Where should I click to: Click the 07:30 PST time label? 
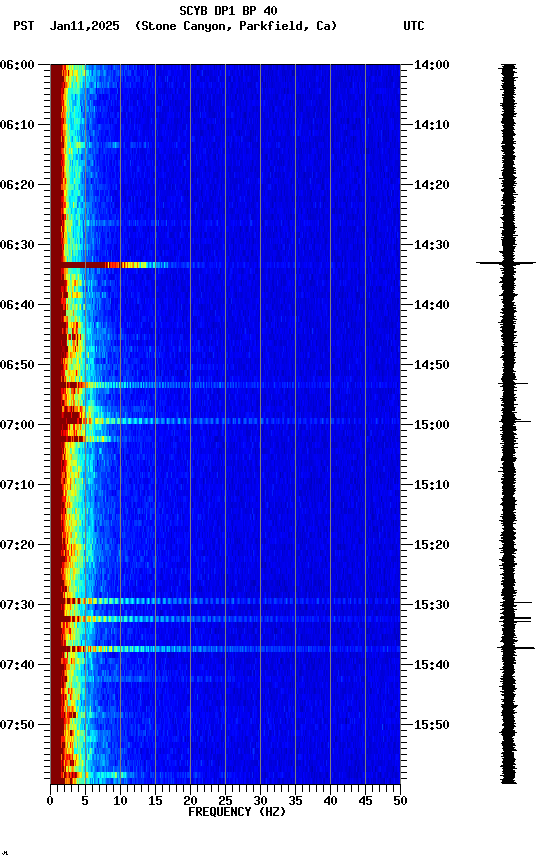(17, 605)
